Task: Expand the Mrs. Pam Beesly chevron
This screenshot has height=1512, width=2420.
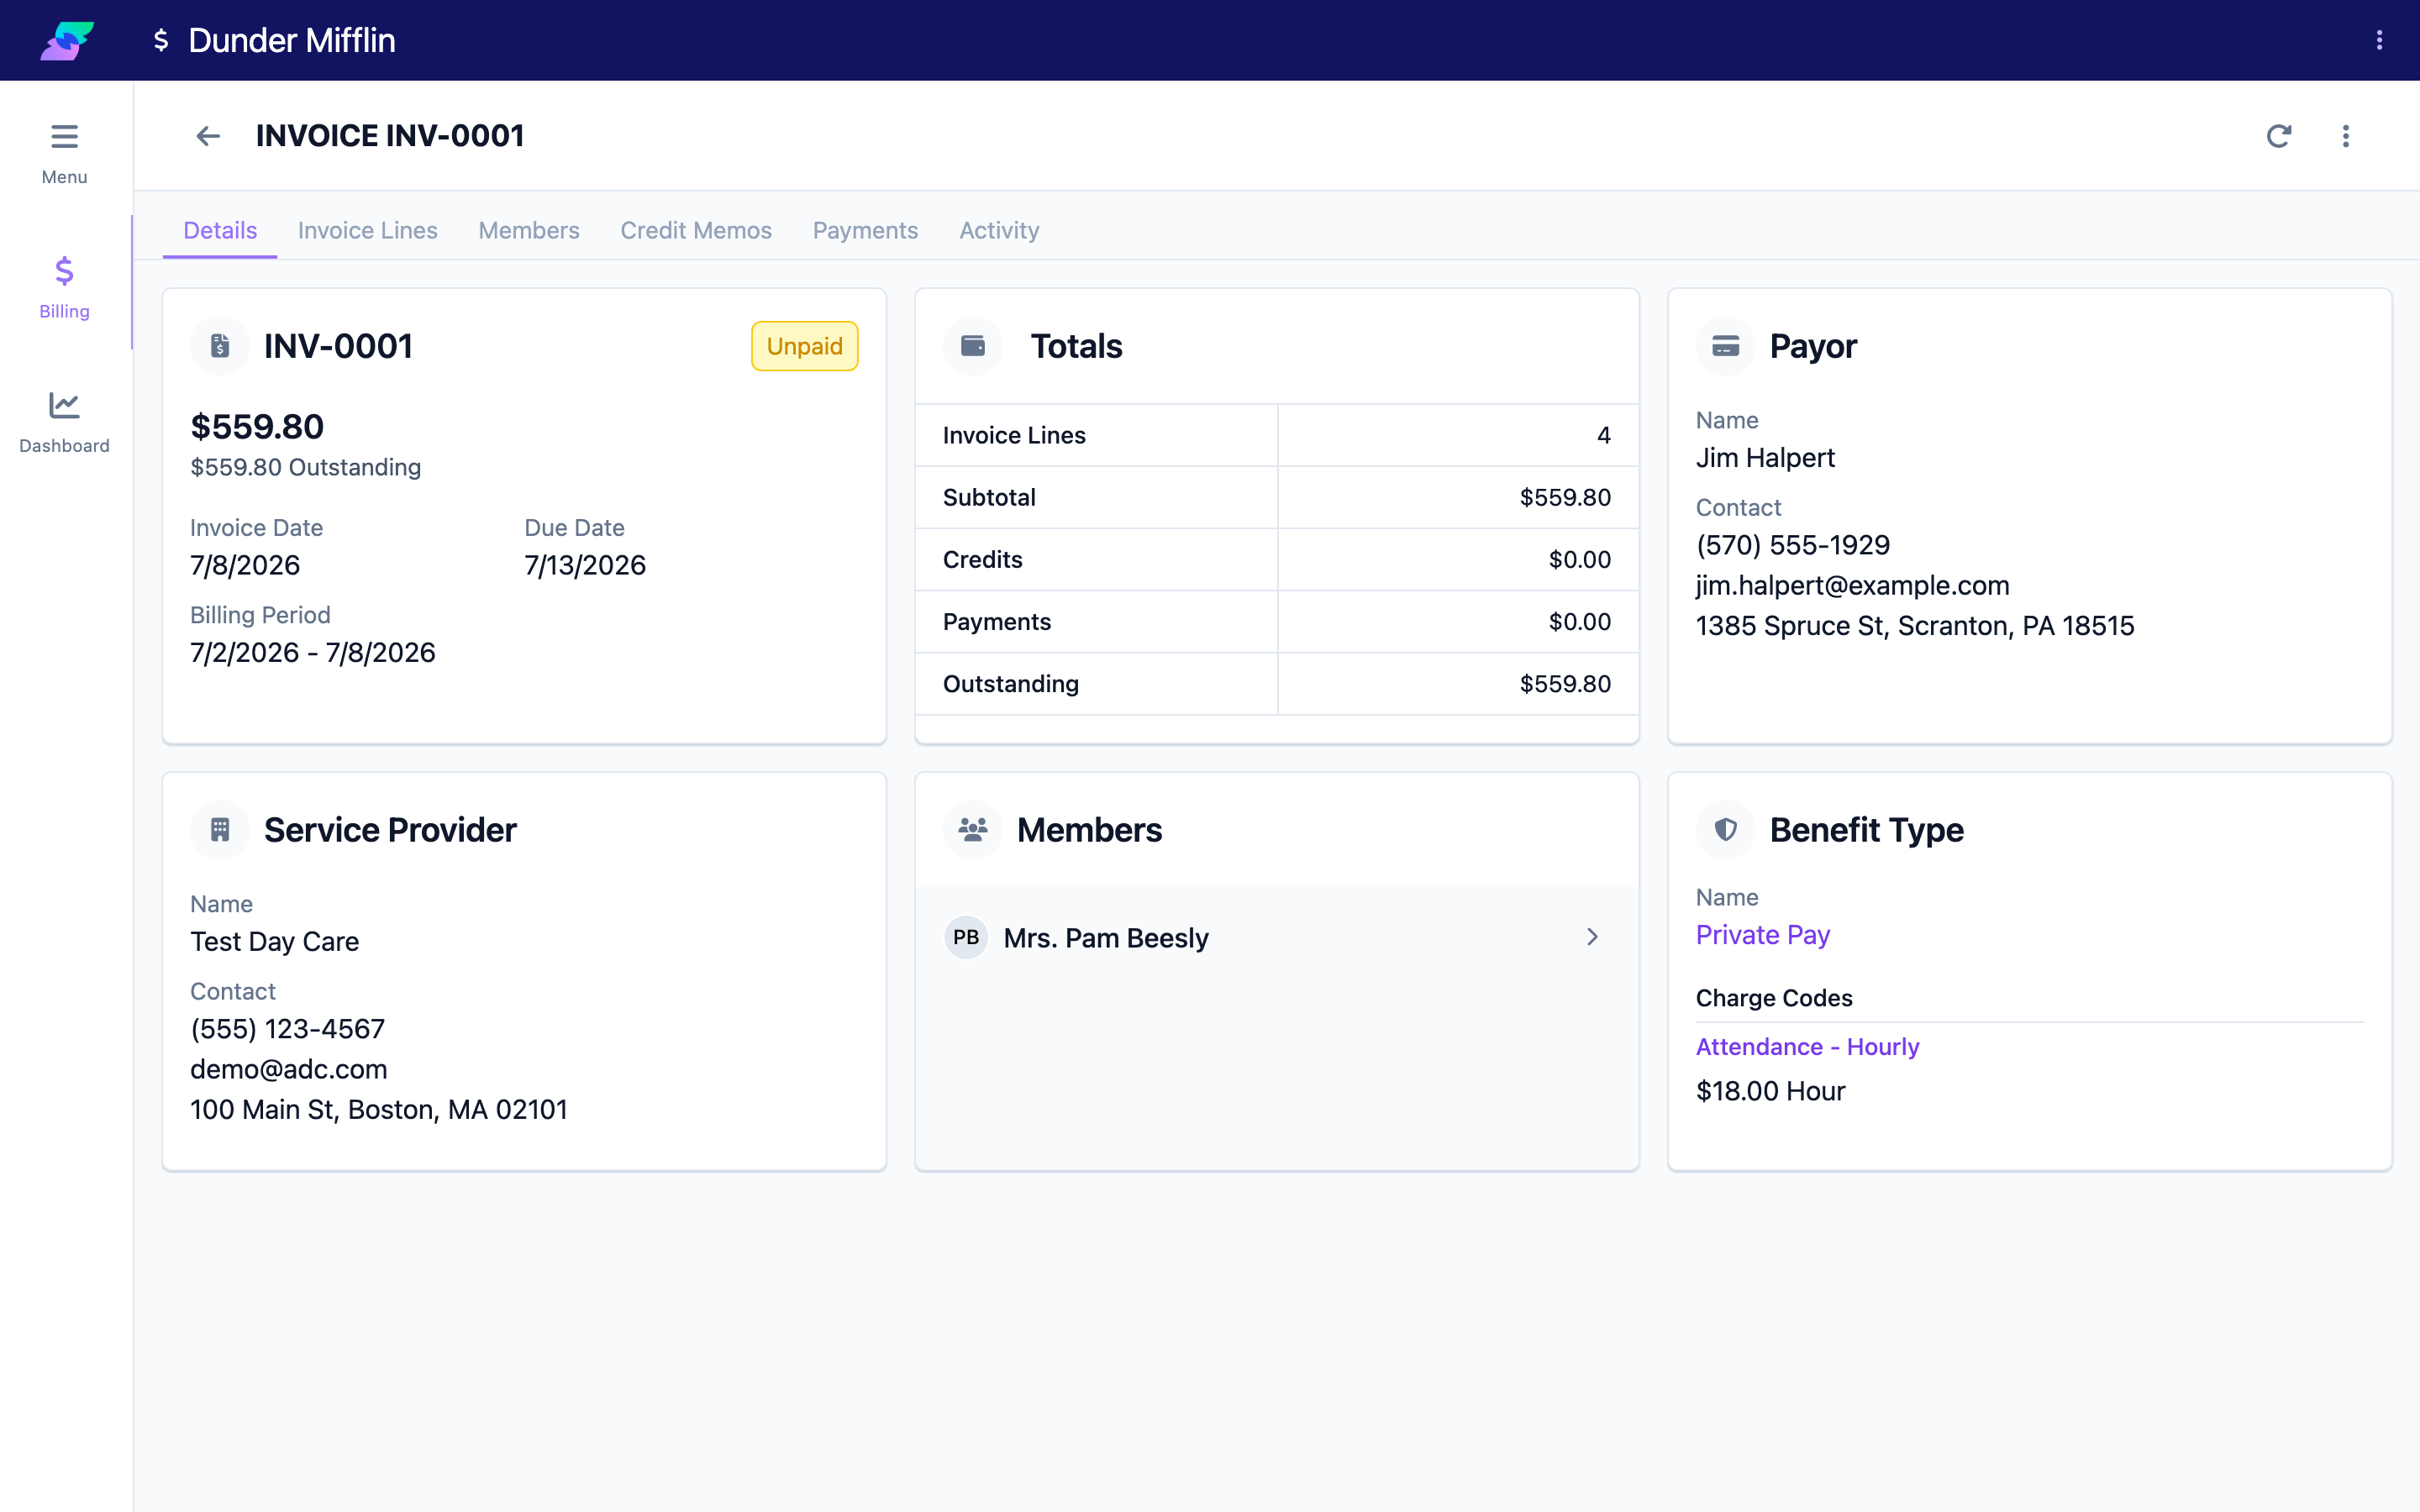Action: [1593, 937]
